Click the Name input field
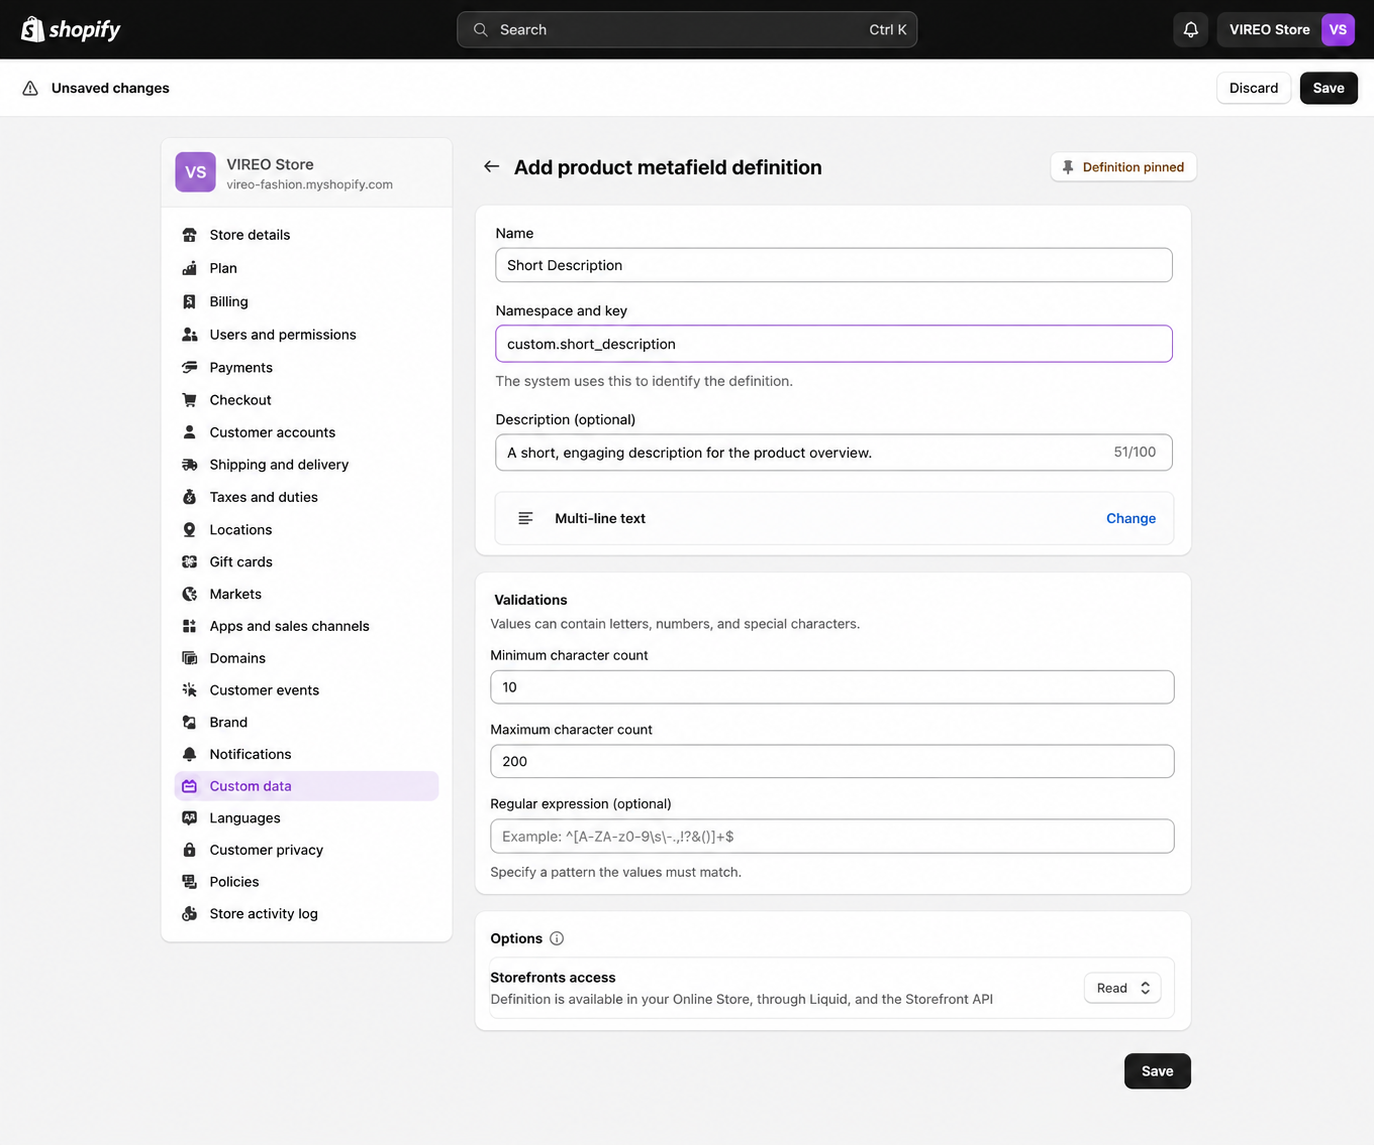 click(x=833, y=265)
